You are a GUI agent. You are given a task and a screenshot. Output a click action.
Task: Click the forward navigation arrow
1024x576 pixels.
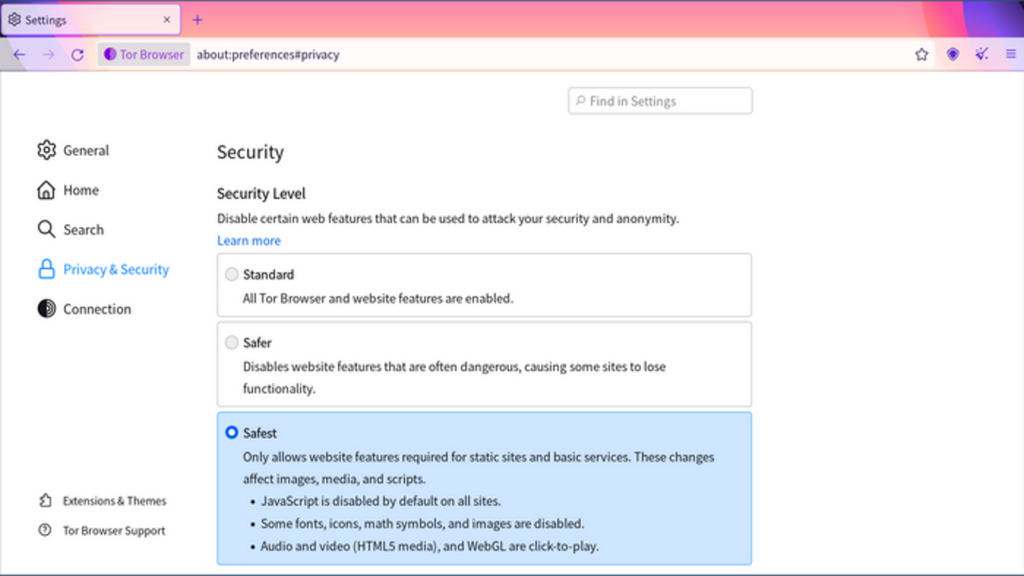48,54
